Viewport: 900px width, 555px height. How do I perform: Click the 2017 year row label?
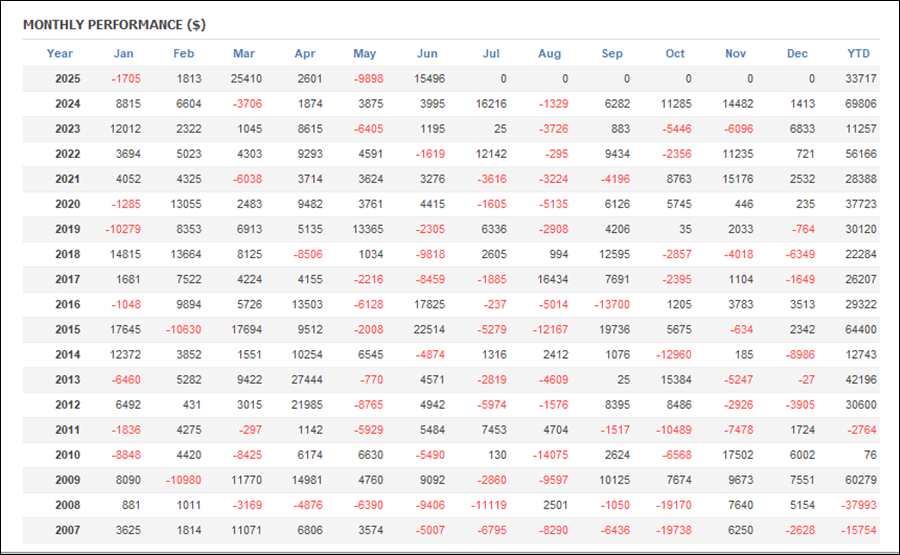coord(68,280)
